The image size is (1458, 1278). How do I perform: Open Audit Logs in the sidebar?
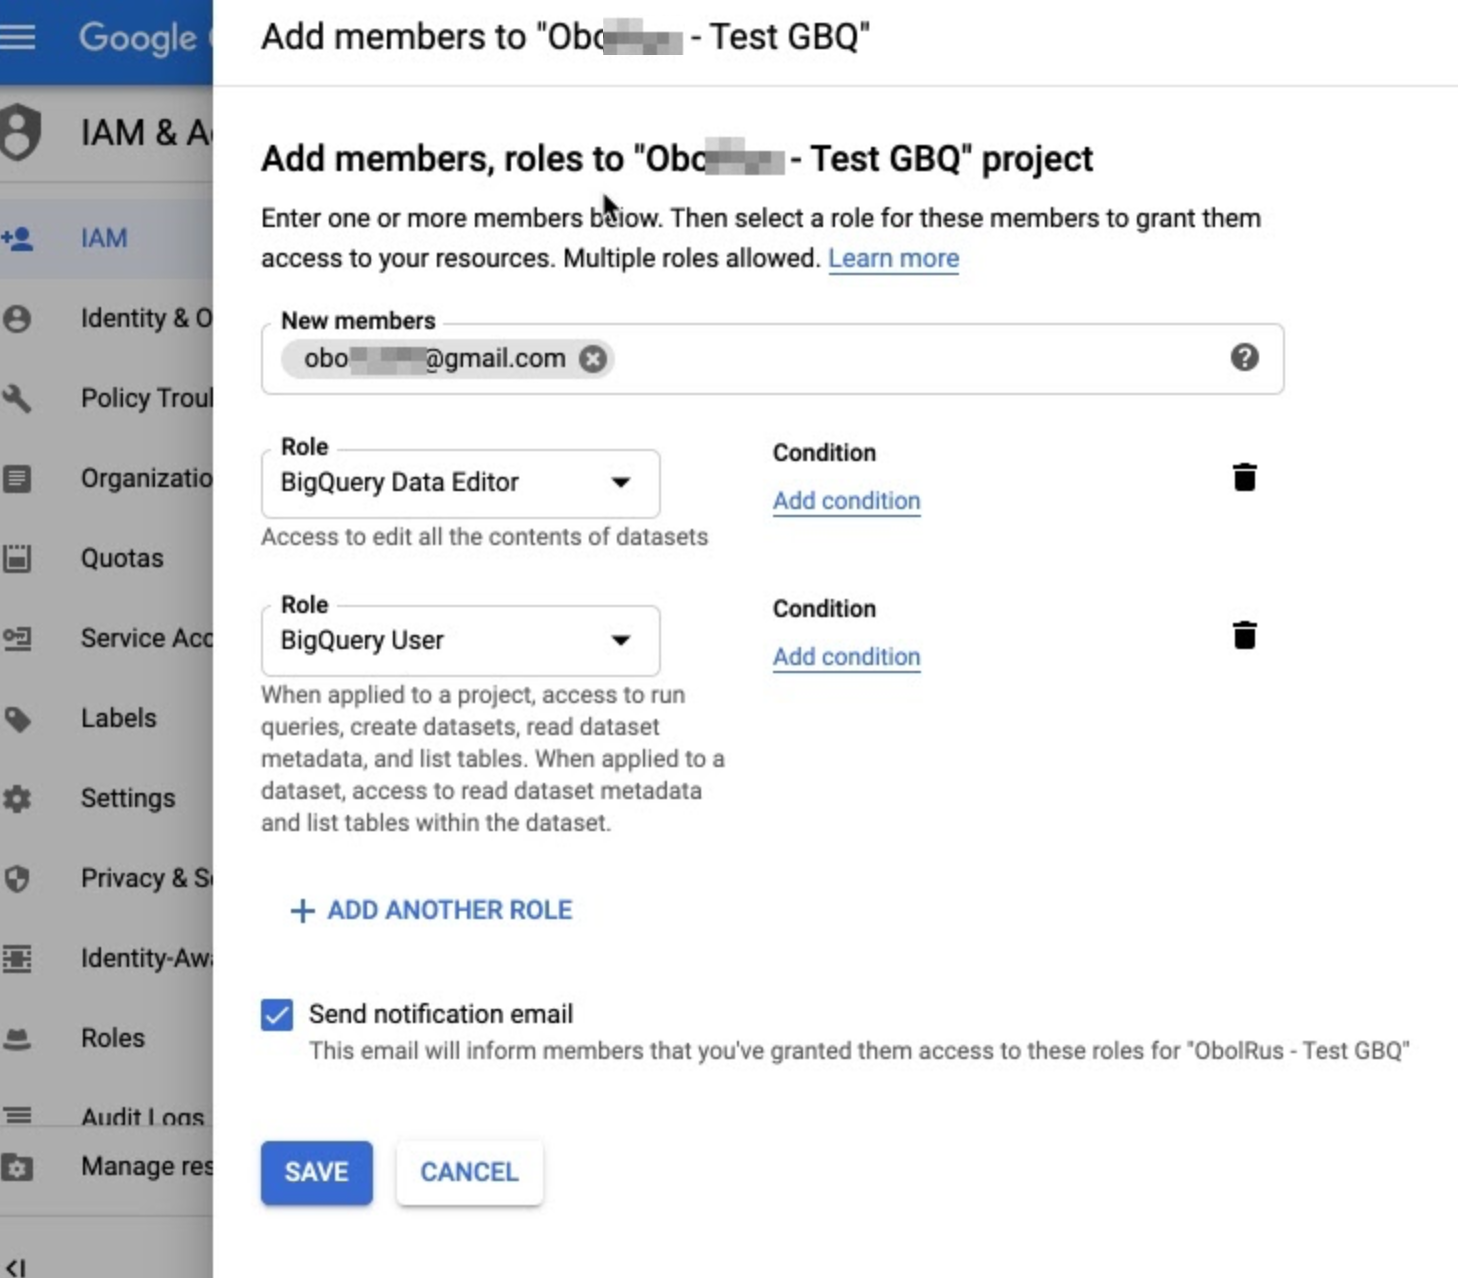(142, 1116)
